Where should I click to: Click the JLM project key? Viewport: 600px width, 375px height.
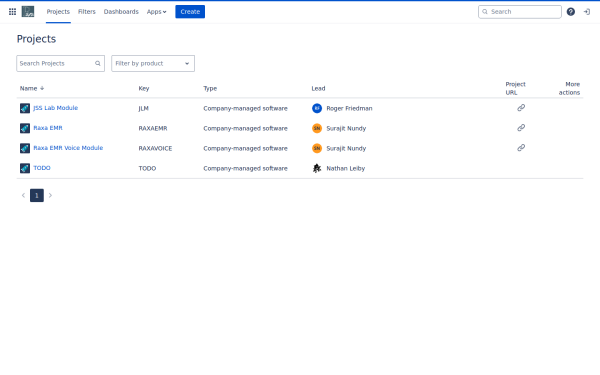[143, 108]
